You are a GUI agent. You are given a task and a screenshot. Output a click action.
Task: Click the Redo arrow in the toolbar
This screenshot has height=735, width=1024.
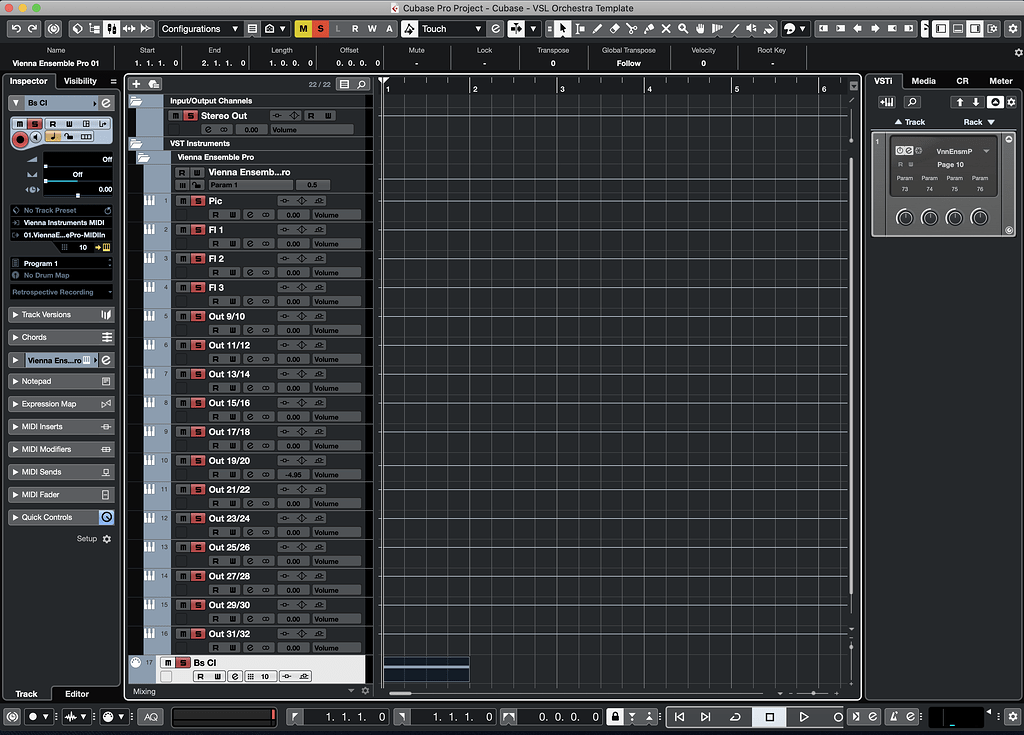tap(32, 29)
